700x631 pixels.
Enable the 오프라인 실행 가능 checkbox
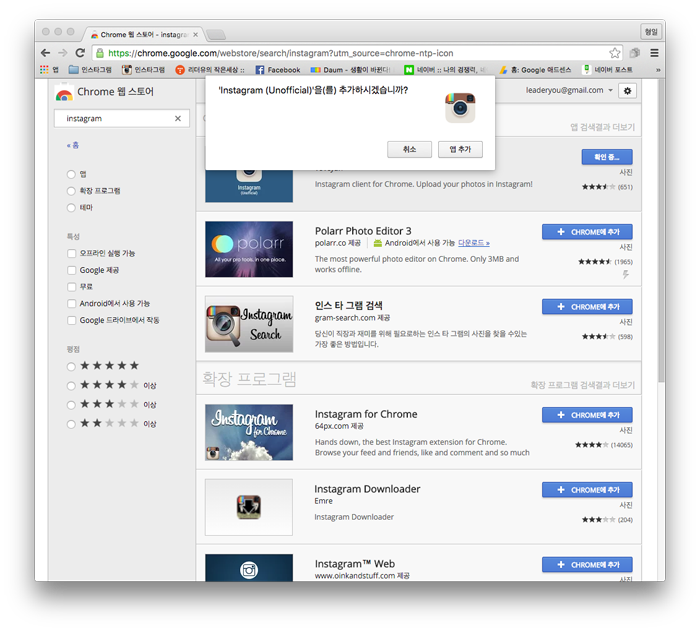(x=71, y=253)
